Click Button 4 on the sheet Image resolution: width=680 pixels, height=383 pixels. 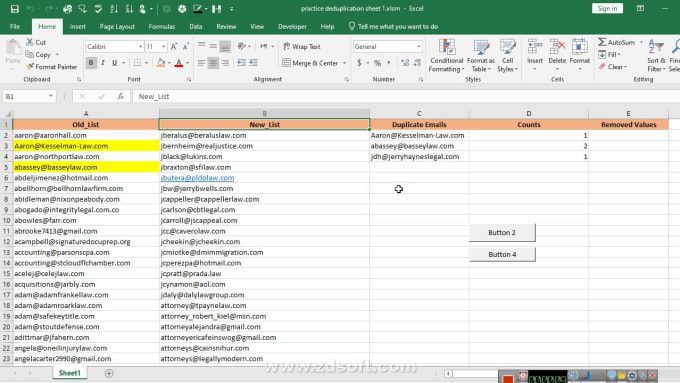point(502,254)
